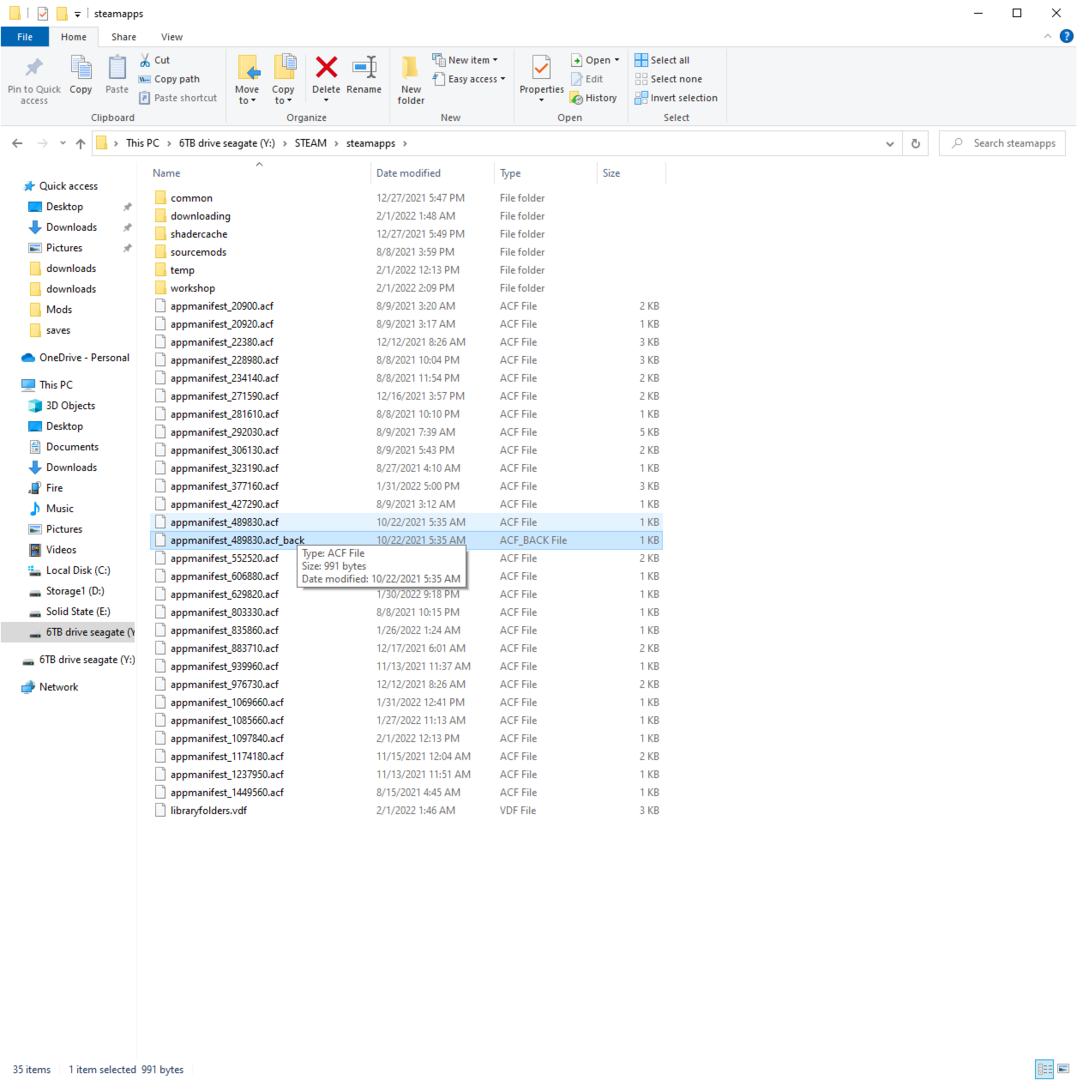Collapse the ribbon with the chevron
This screenshot has height=1080, width=1077.
tap(1047, 37)
